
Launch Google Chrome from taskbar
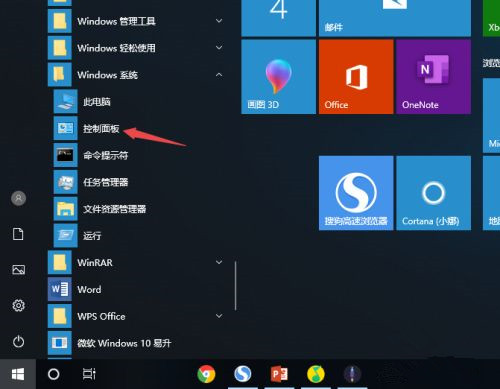pyautogui.click(x=206, y=374)
